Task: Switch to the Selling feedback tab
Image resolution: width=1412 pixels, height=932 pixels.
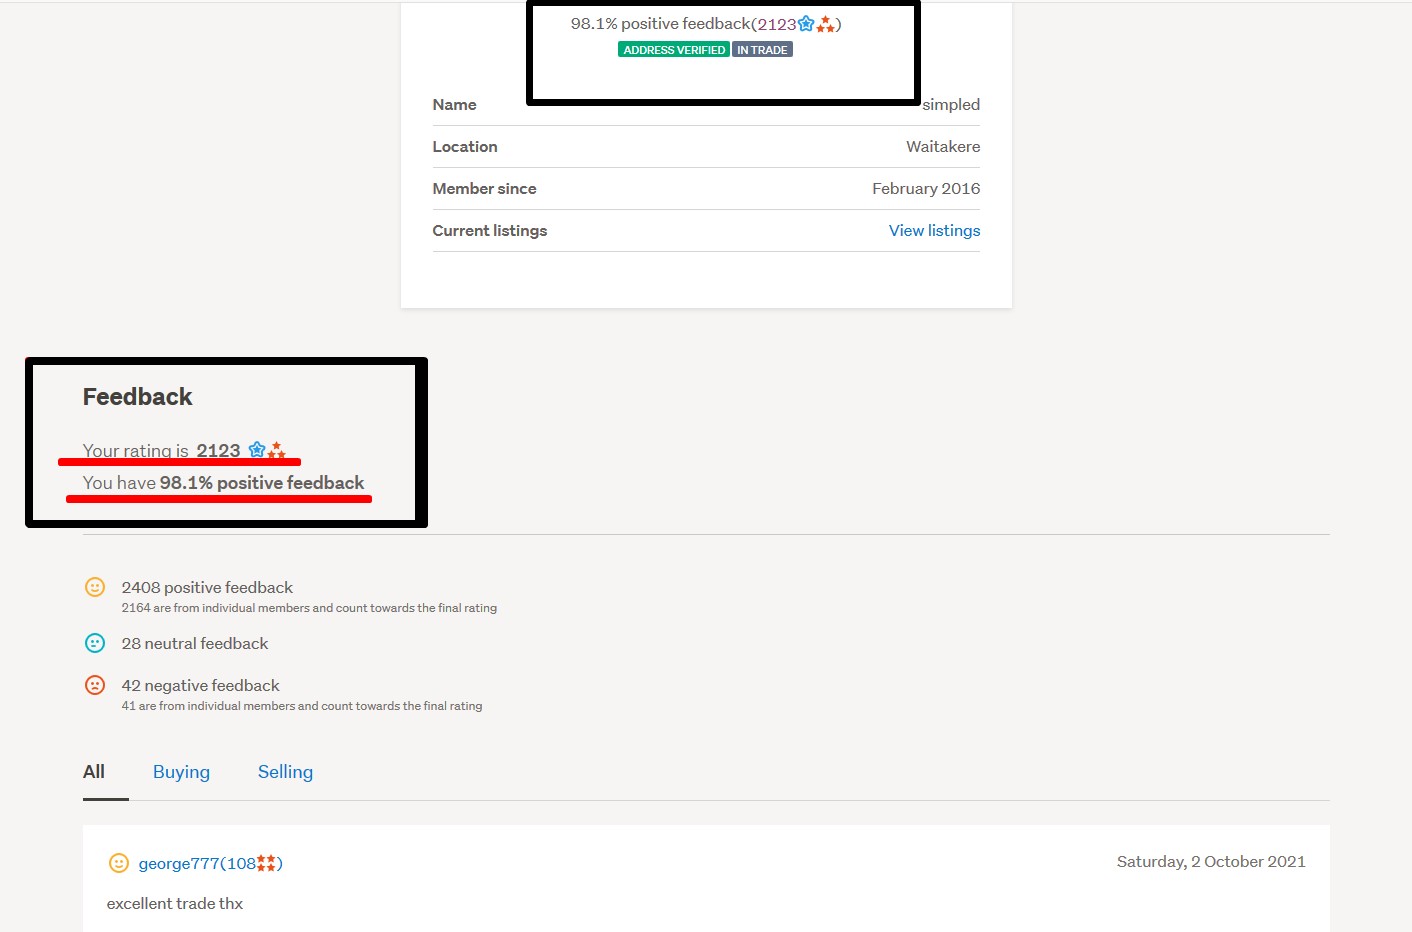Action: pyautogui.click(x=285, y=772)
